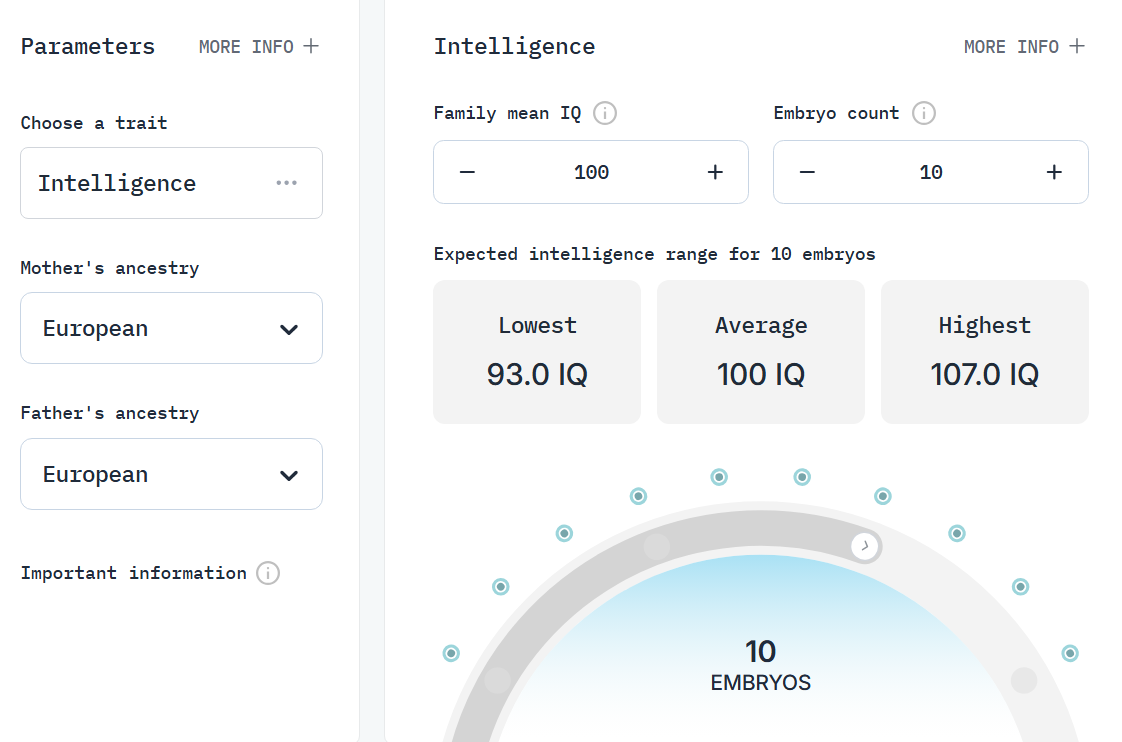Click the Family mean IQ value 100
1122x742 pixels.
pos(591,172)
